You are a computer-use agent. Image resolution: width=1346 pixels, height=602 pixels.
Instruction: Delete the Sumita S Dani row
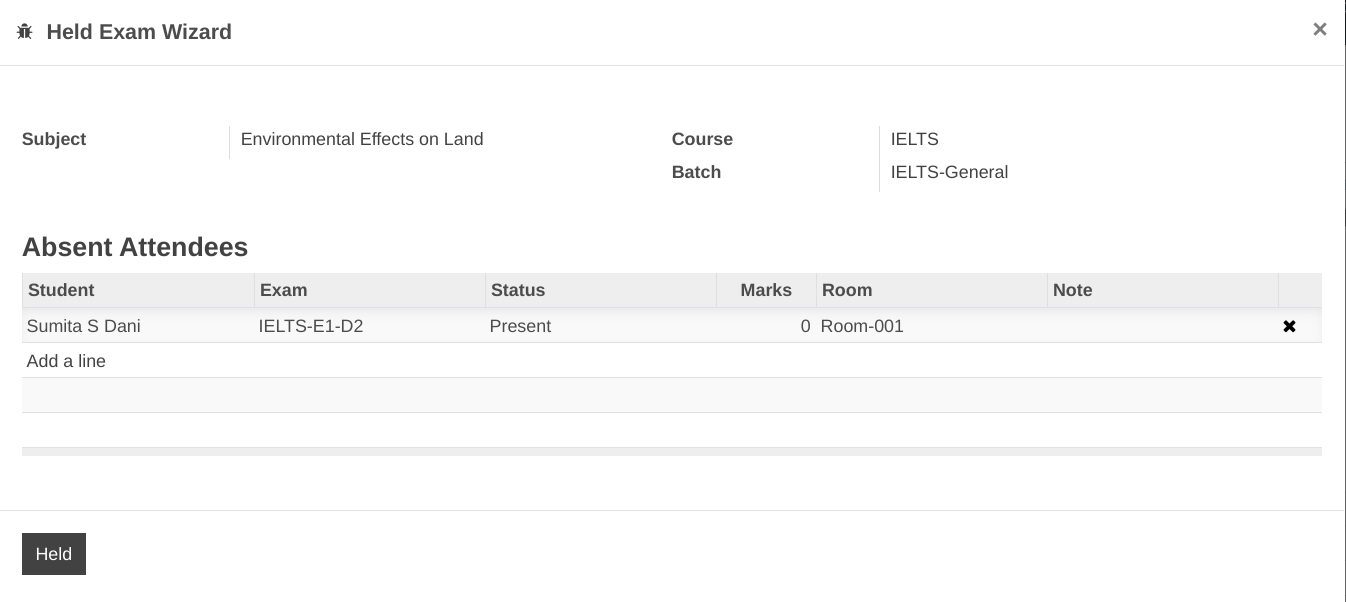(x=1289, y=326)
